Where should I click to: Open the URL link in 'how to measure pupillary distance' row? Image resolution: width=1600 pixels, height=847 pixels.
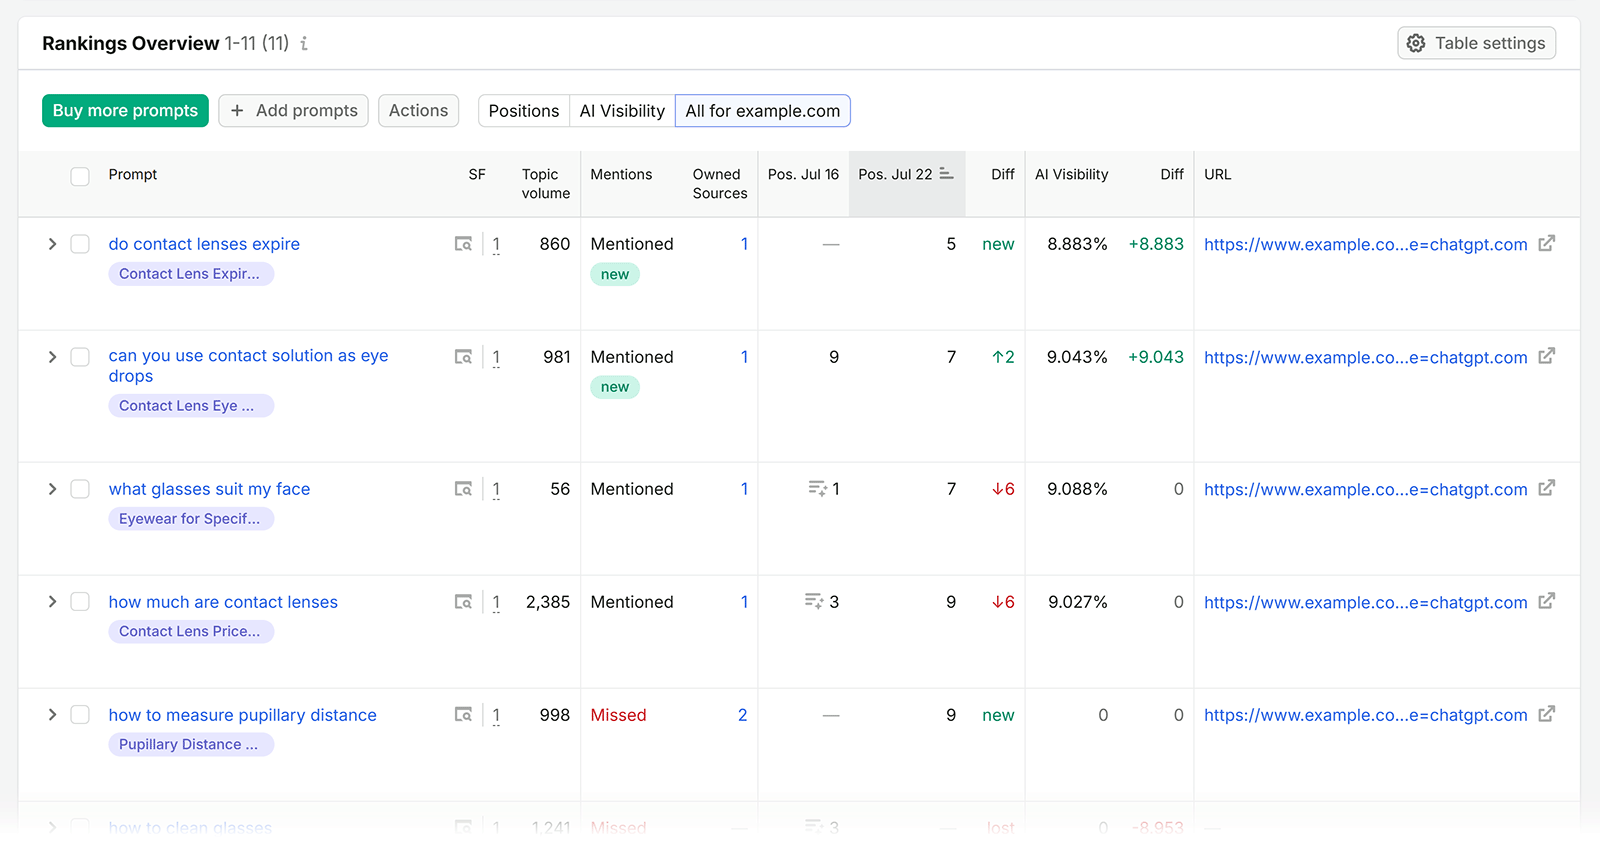1365,716
